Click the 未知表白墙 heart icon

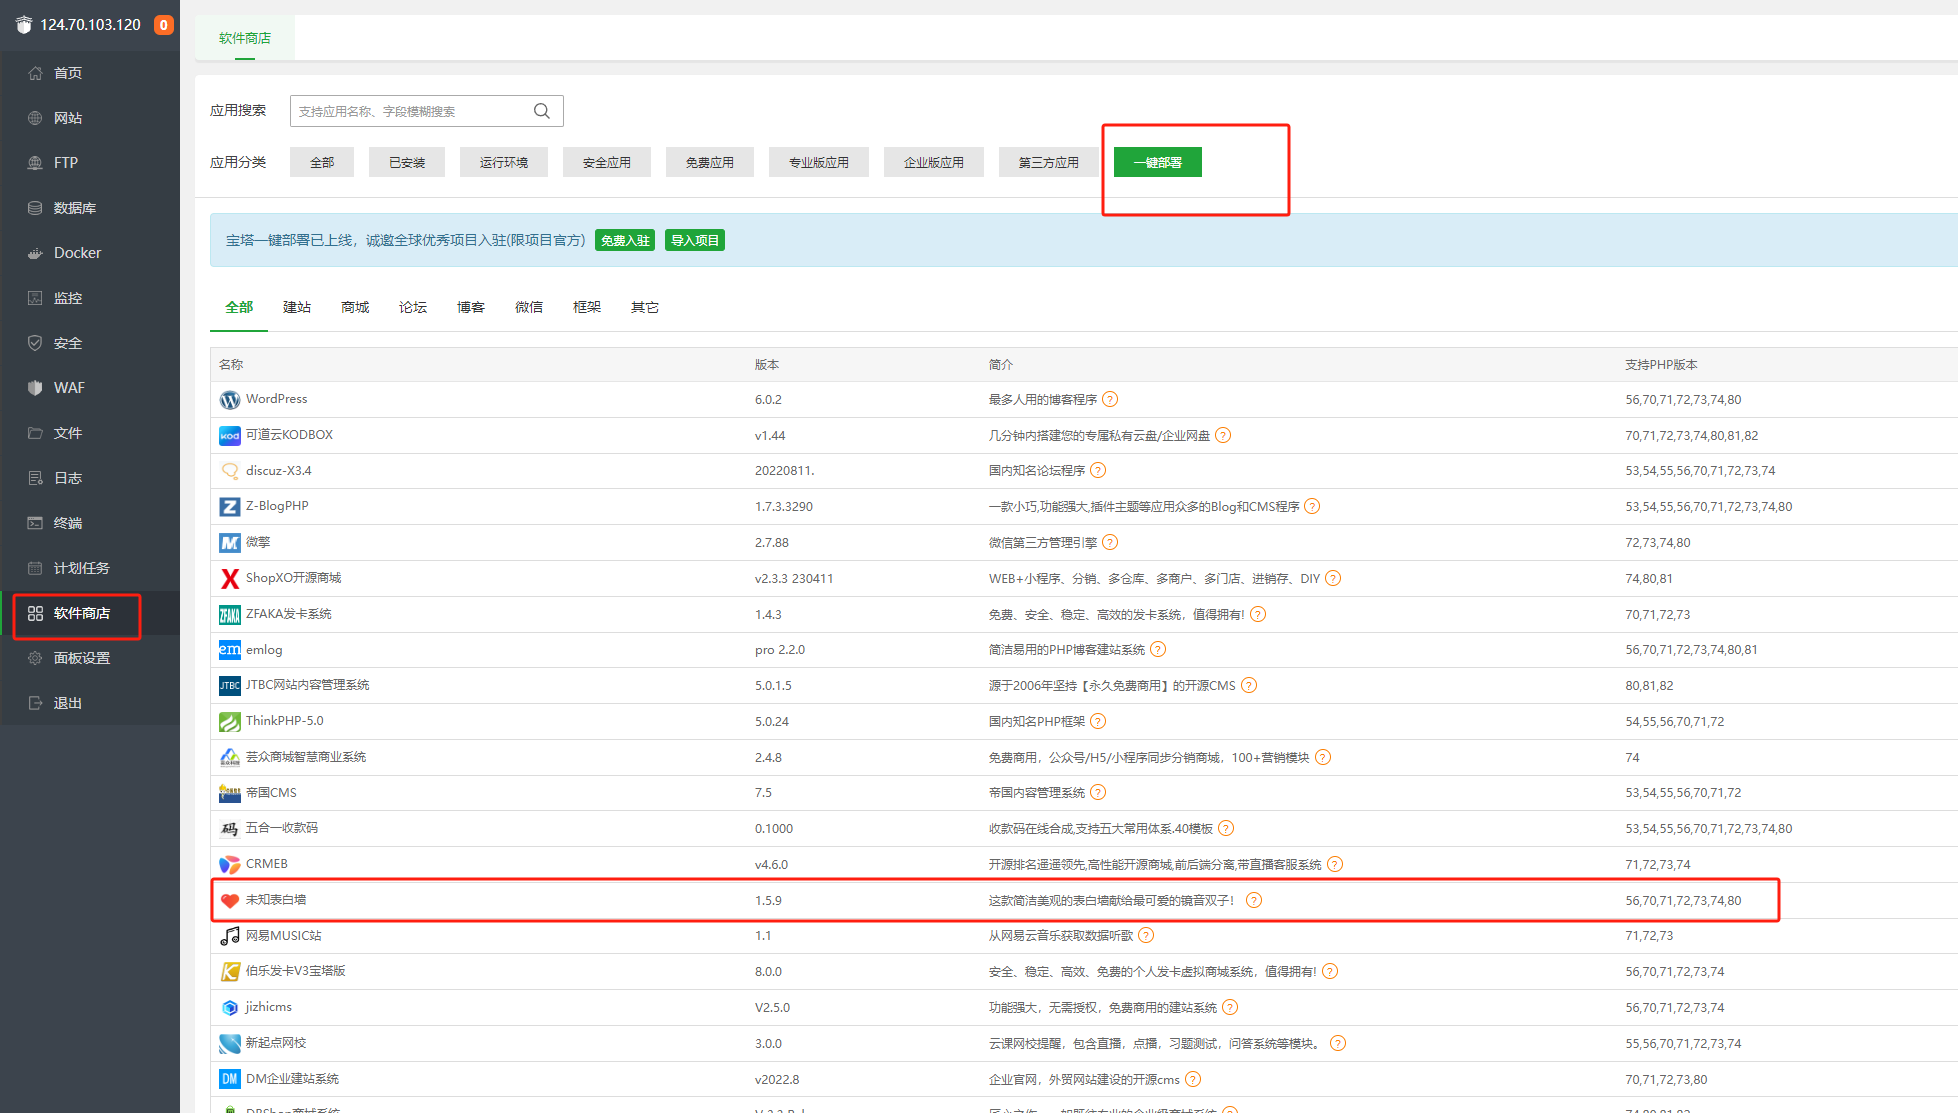click(x=230, y=900)
